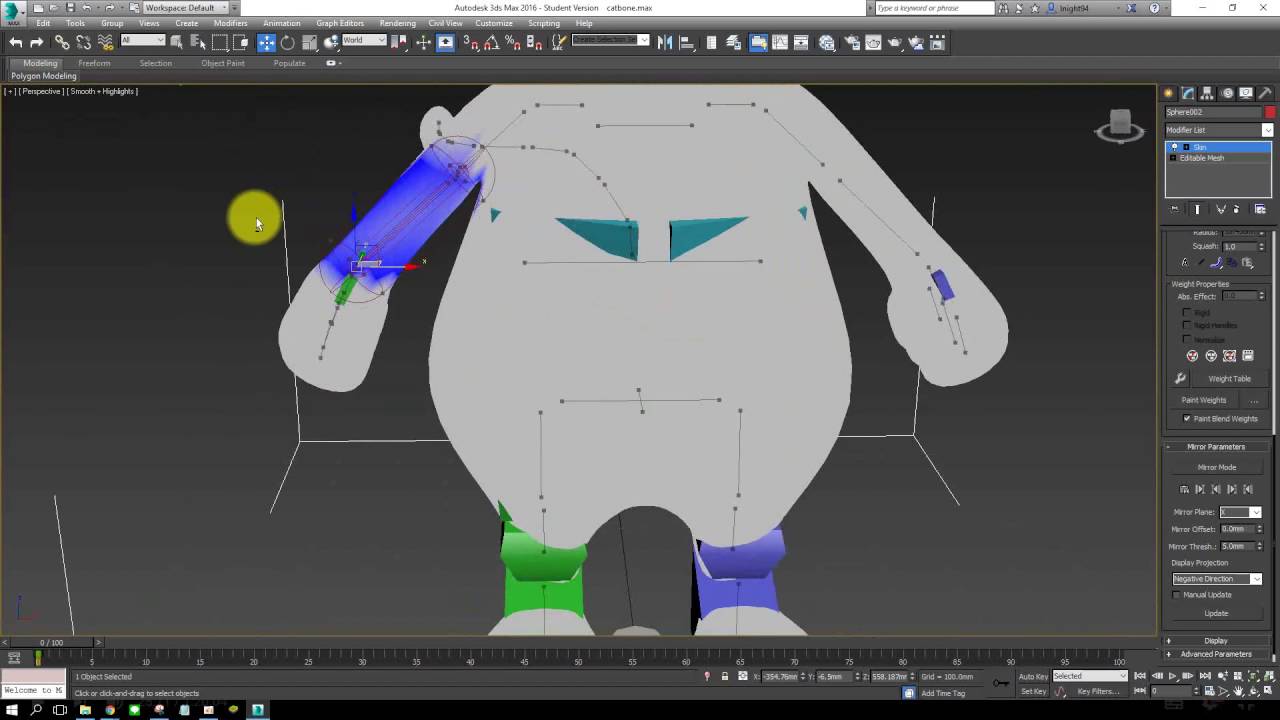
Task: Click the Paint Weights button
Action: (x=1203, y=400)
